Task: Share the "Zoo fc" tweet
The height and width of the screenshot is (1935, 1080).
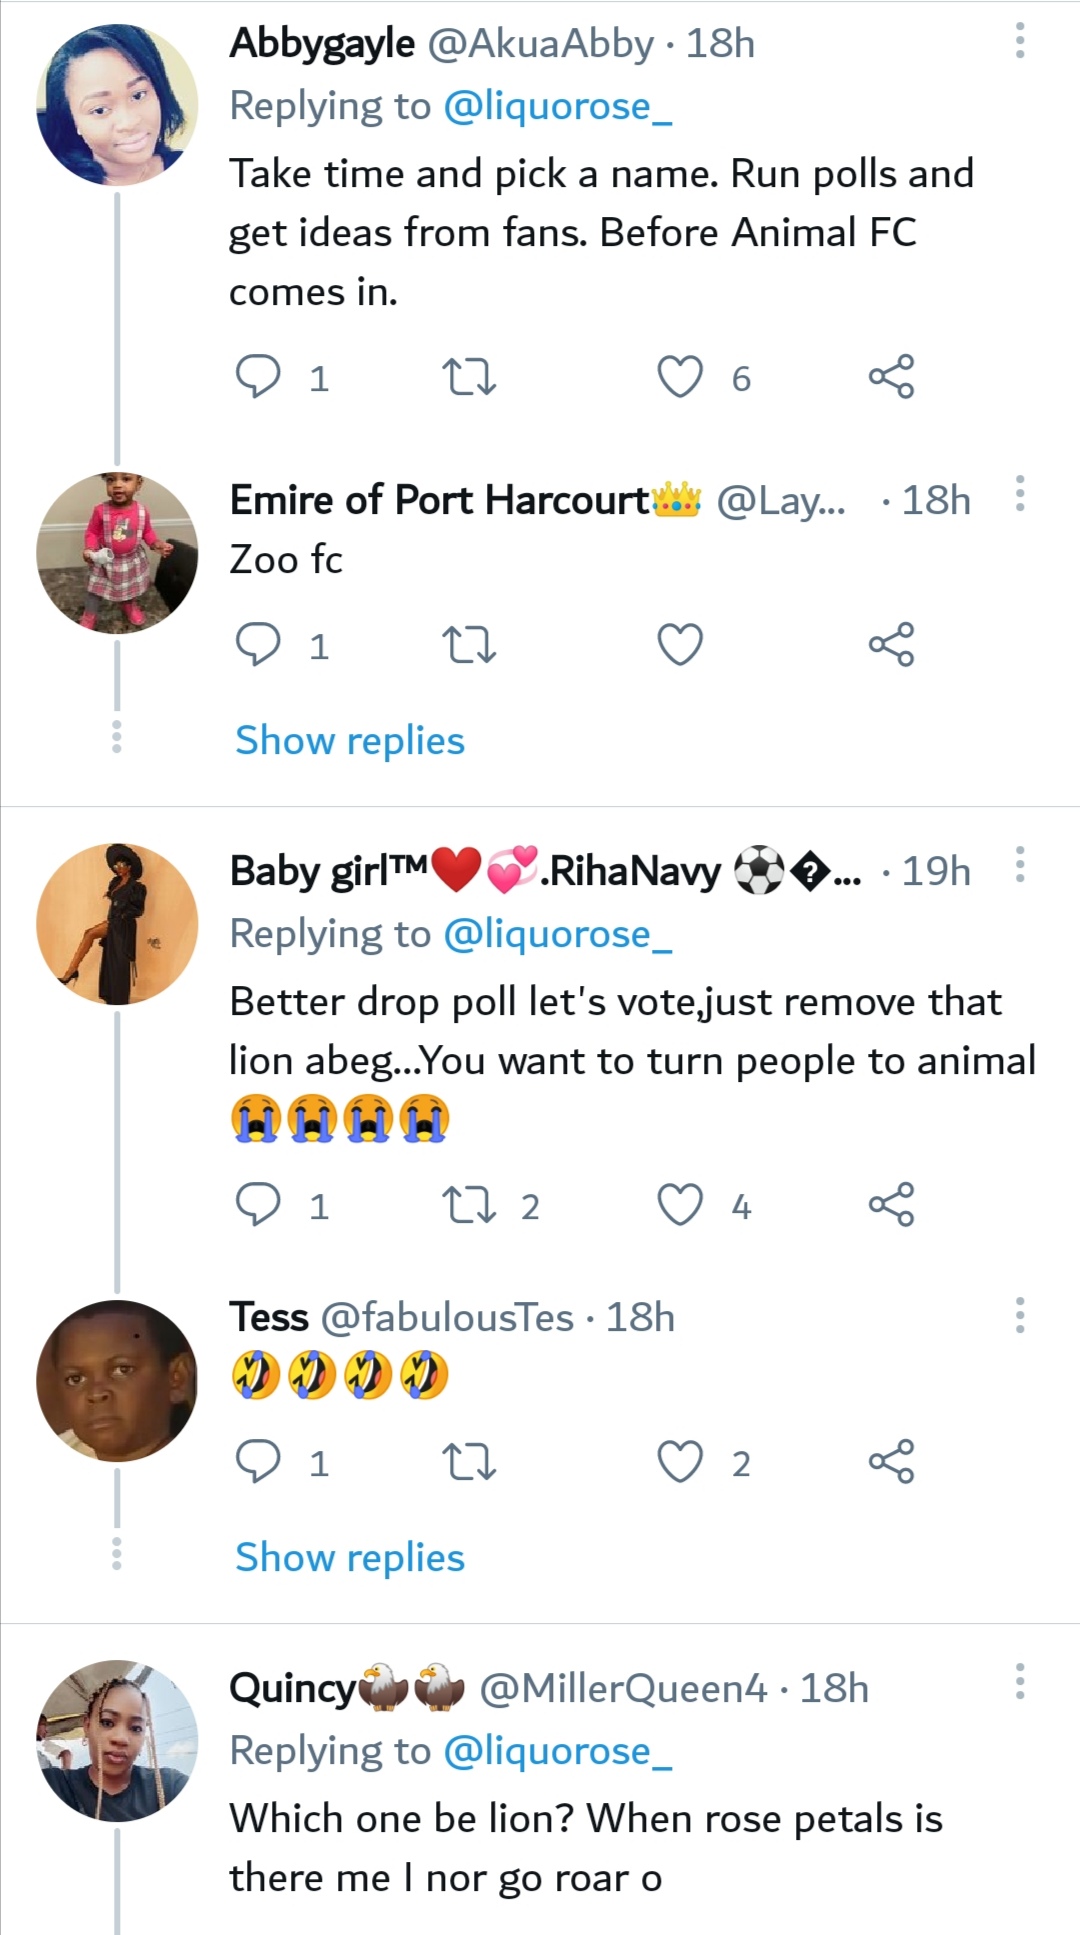Action: 891,645
